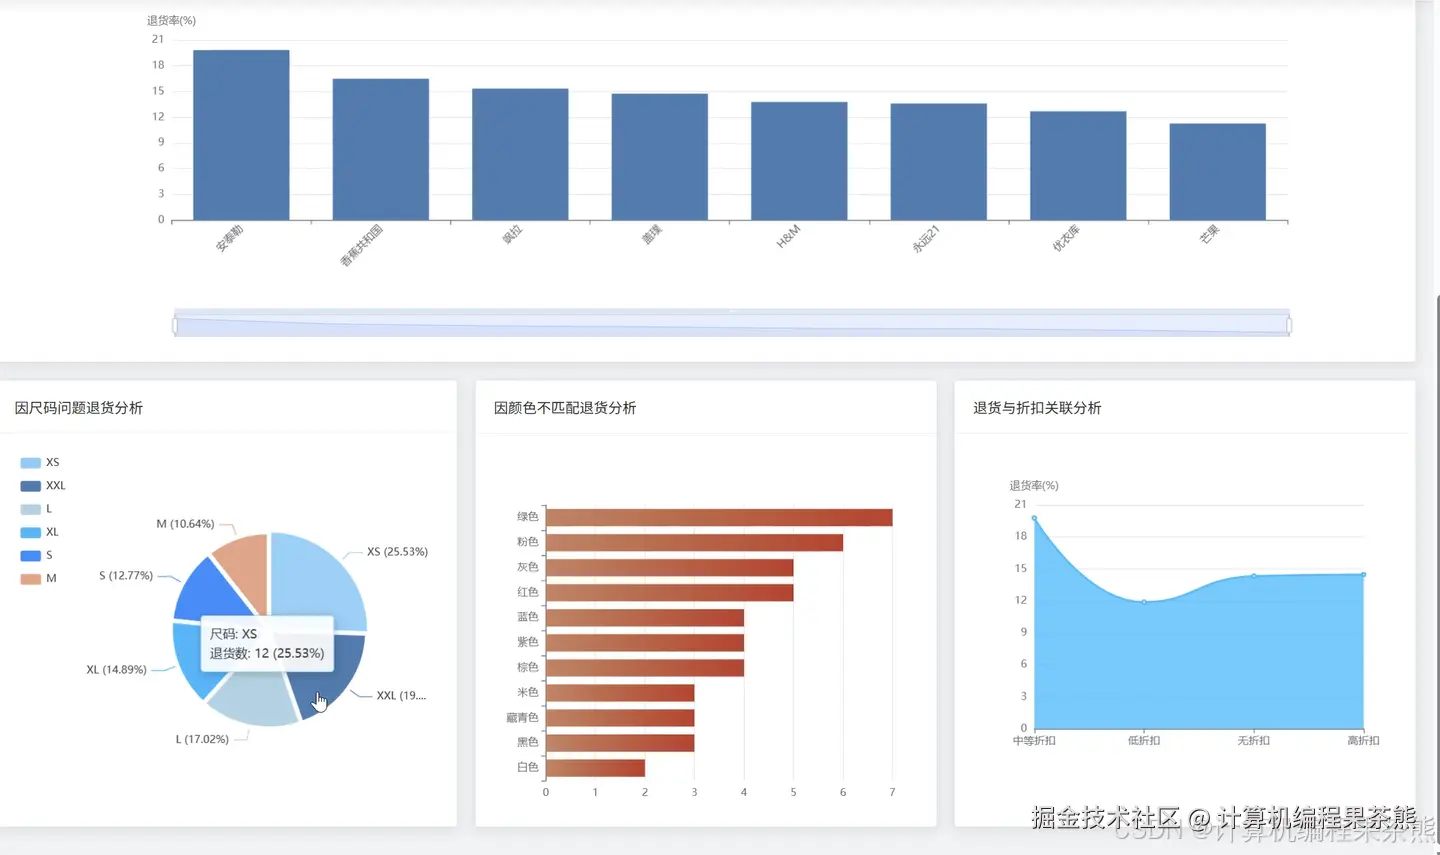Select the 永远21 bar
1440x855 pixels.
(939, 162)
